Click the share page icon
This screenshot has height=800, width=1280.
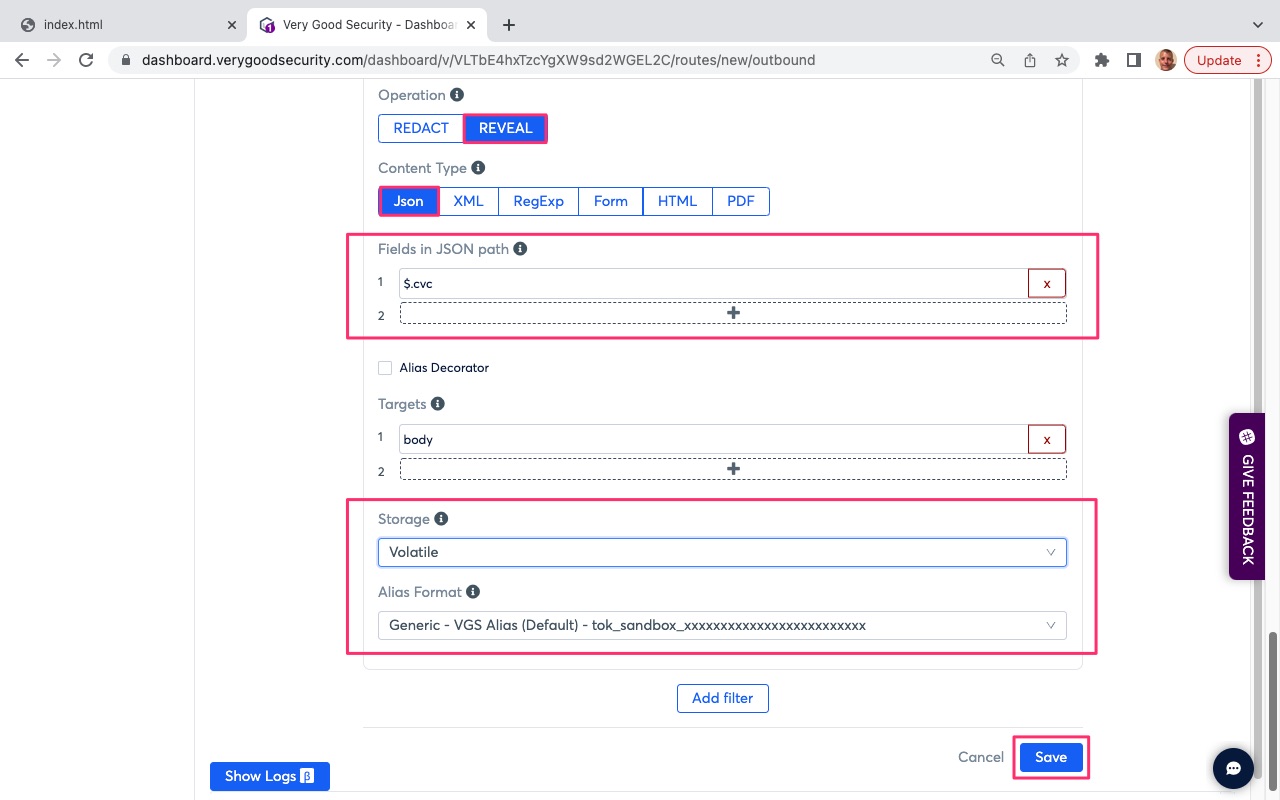[1030, 60]
